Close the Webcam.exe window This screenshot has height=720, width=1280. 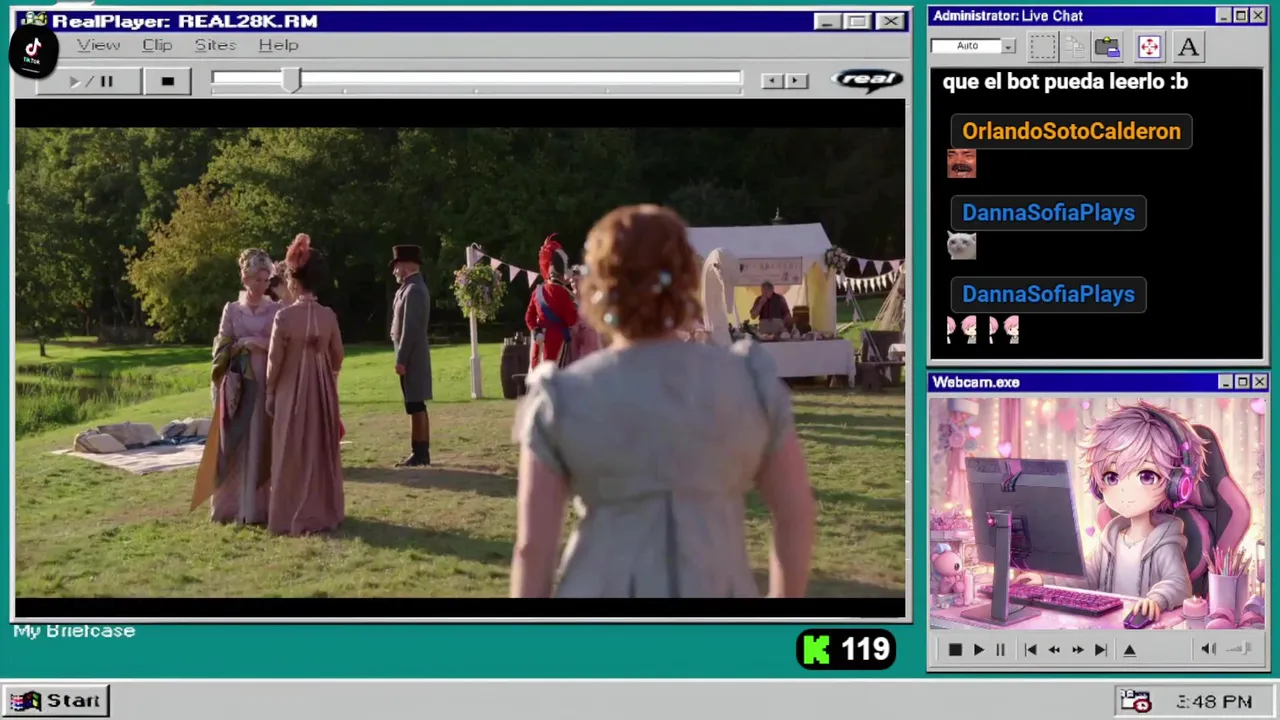coord(1259,382)
